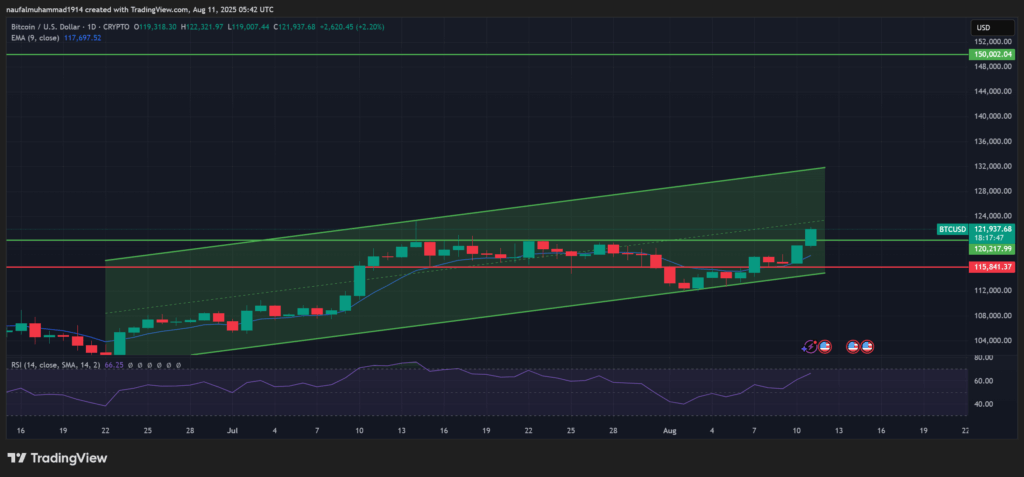Select the green 120,217.99 price level label
Image resolution: width=1024 pixels, height=477 pixels.
click(x=992, y=248)
